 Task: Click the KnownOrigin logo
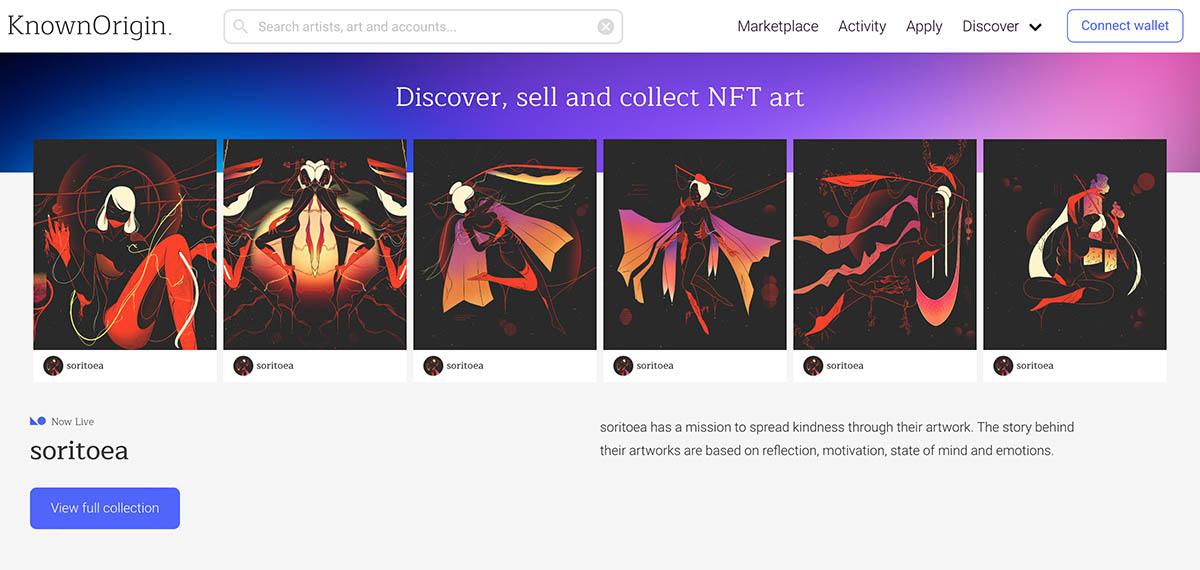[x=89, y=26]
